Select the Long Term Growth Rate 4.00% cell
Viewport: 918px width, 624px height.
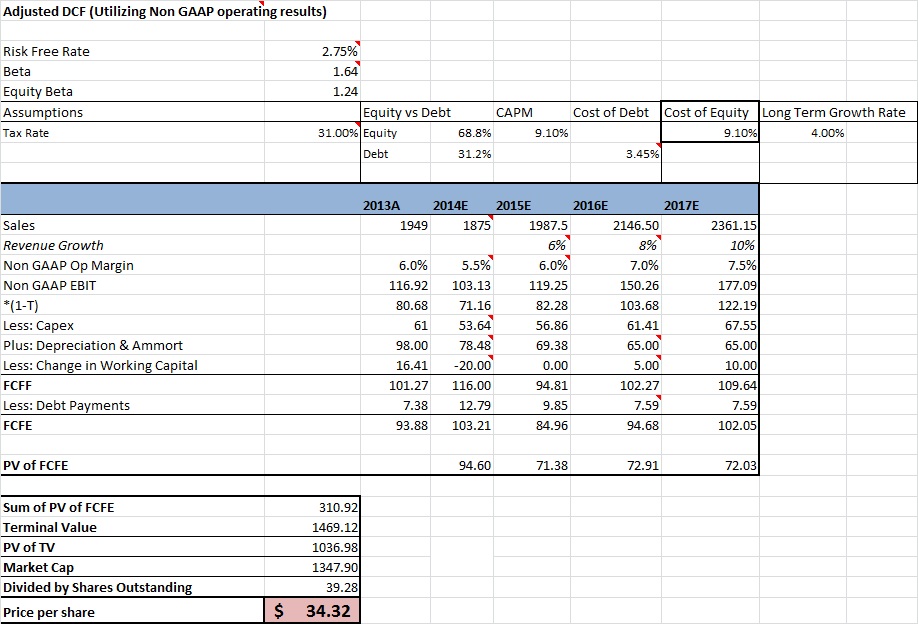point(803,133)
